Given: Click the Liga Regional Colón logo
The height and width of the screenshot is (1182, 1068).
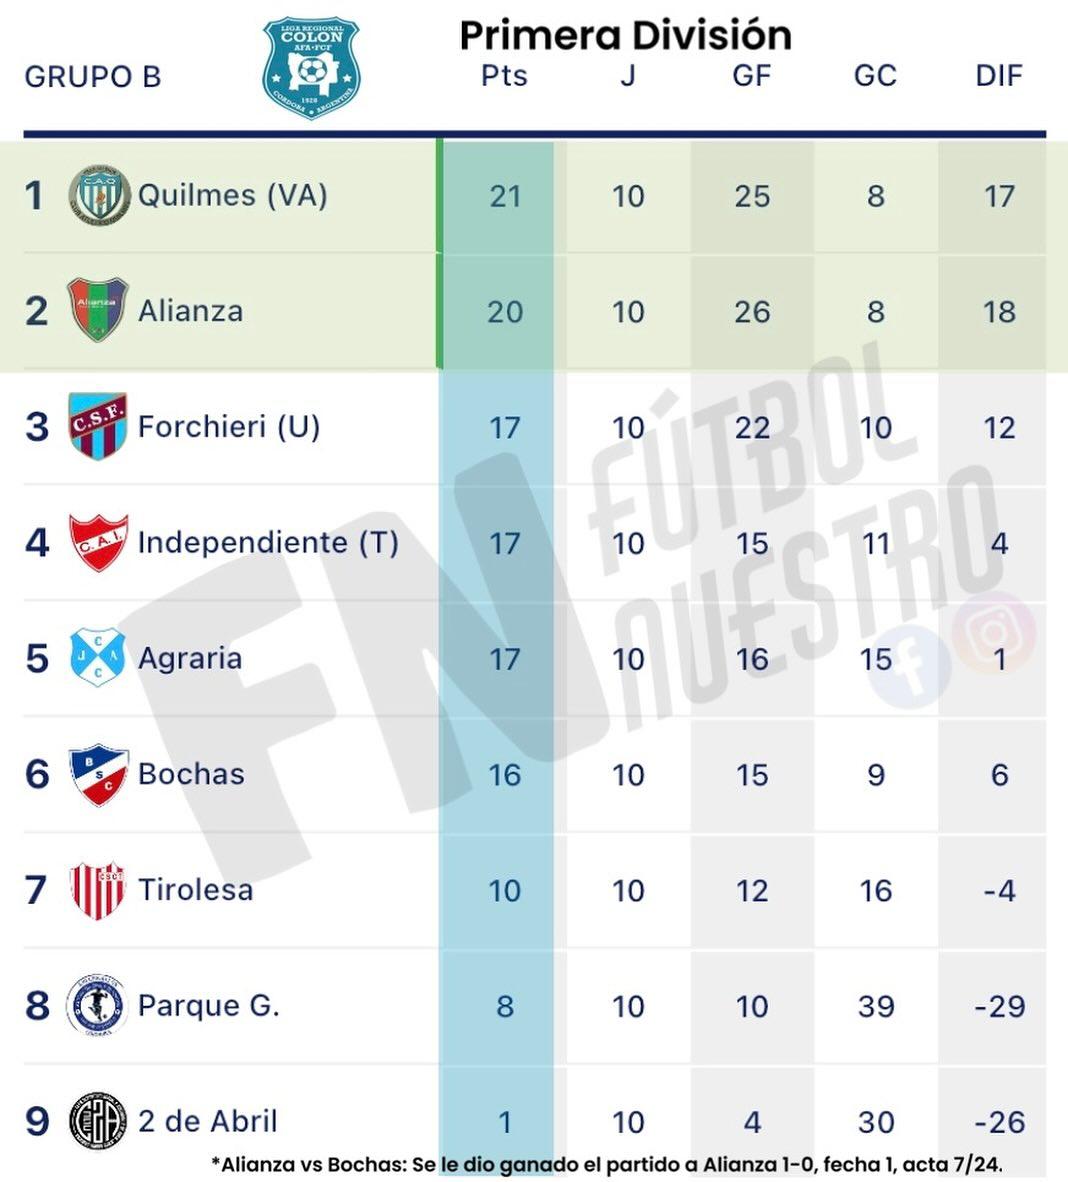Looking at the screenshot, I should click(311, 69).
